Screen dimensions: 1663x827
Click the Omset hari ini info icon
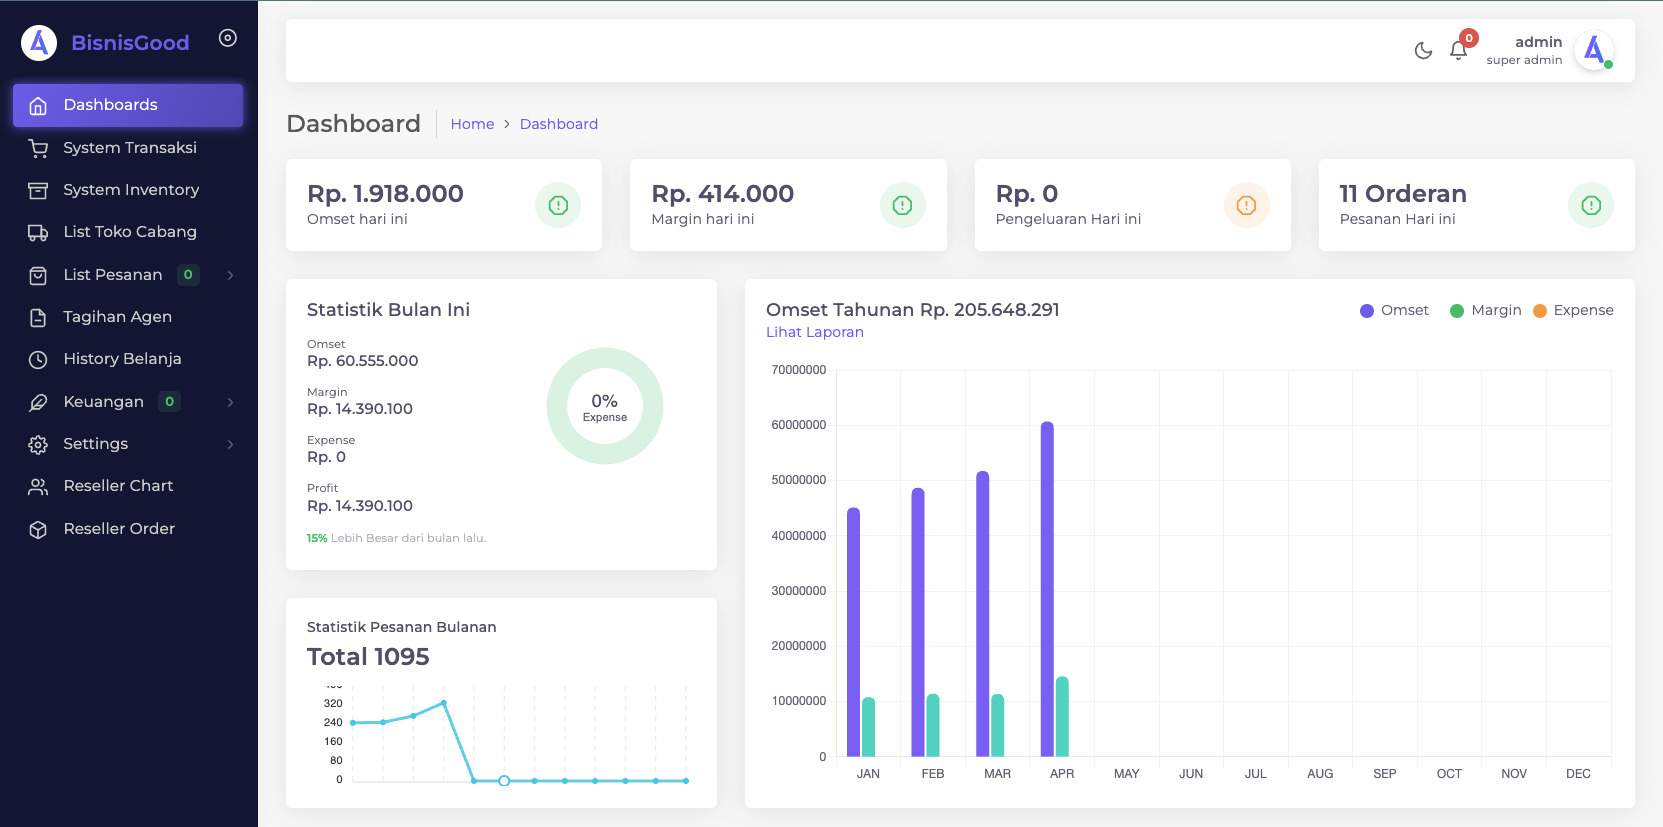[x=558, y=205]
